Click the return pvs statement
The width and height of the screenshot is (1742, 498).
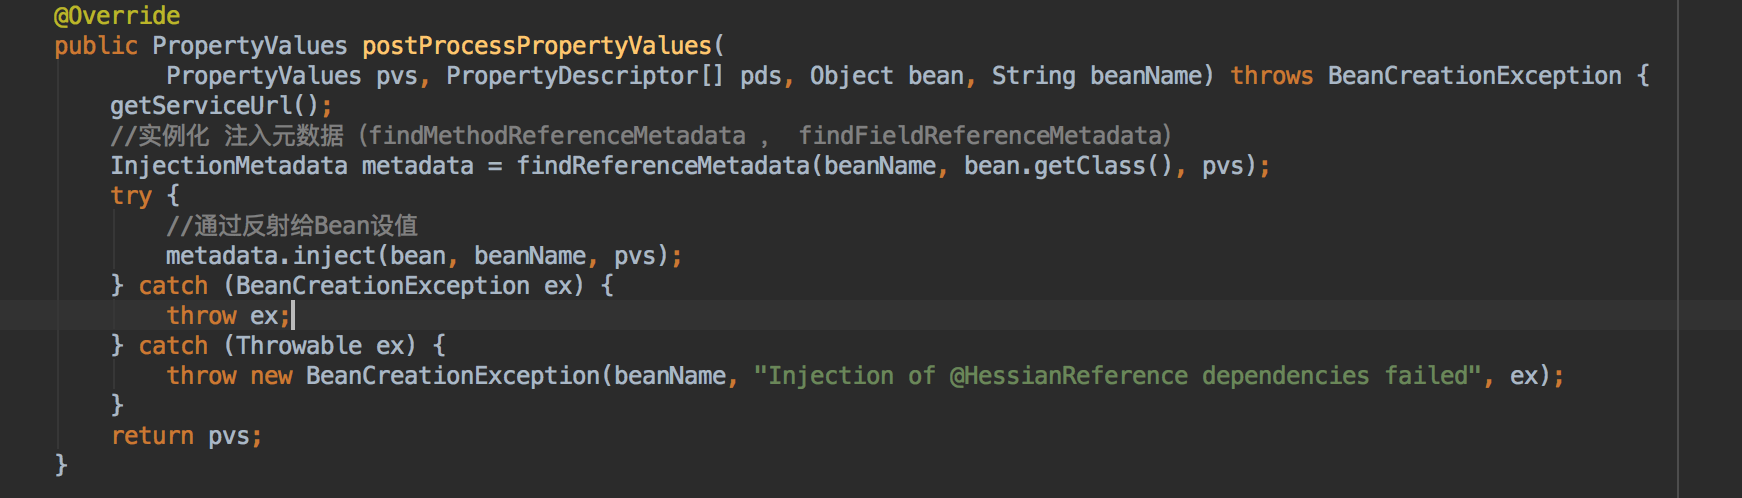click(x=186, y=436)
